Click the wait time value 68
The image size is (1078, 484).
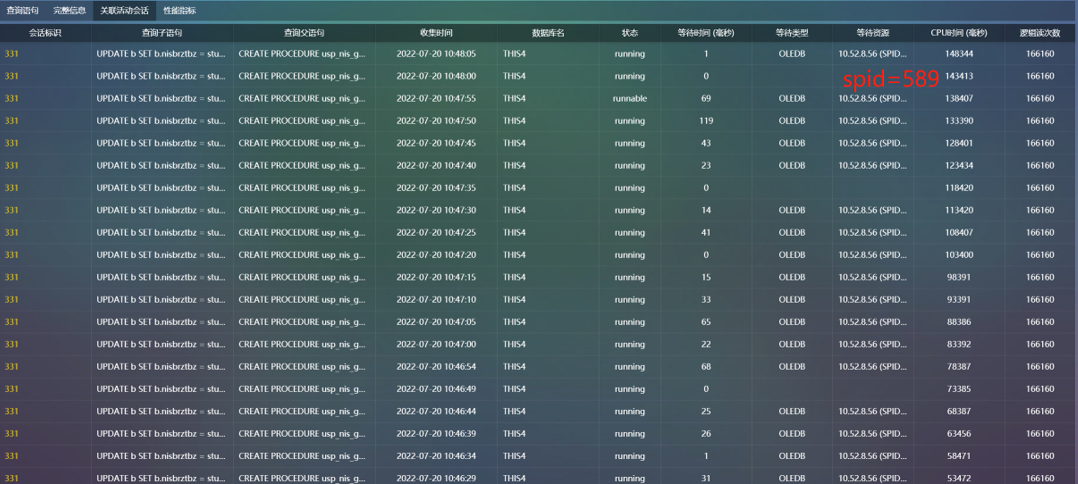coord(706,366)
